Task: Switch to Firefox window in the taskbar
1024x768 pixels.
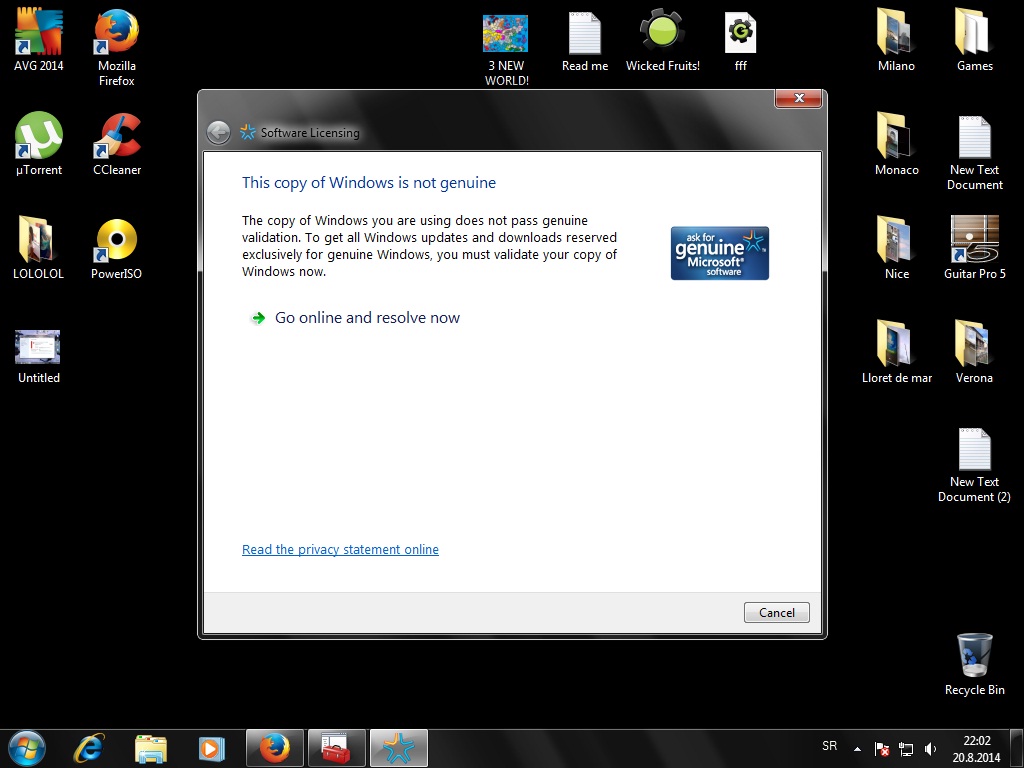Action: coord(275,748)
